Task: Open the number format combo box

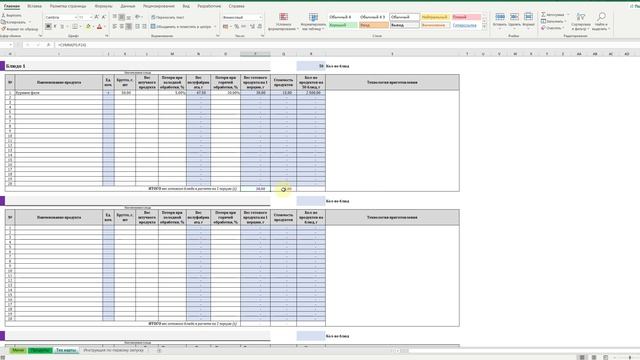Action: pos(242,17)
